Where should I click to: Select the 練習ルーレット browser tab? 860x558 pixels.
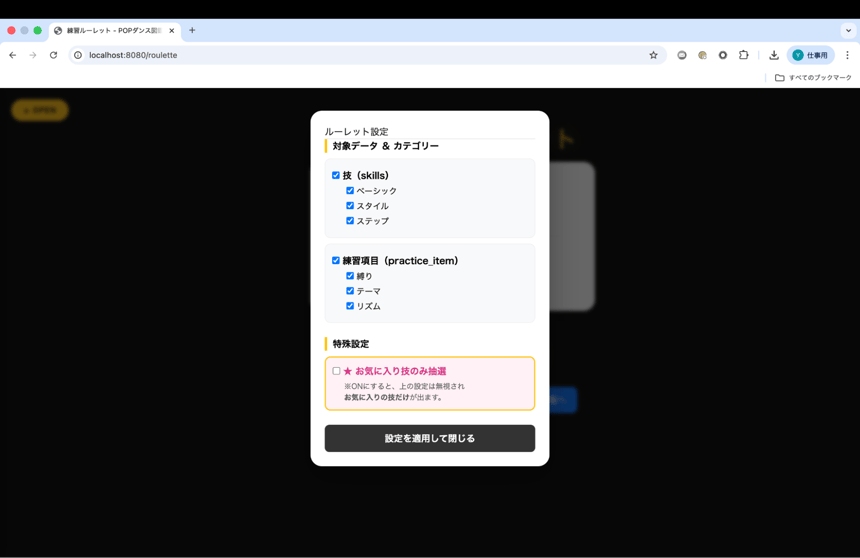click(x=115, y=31)
